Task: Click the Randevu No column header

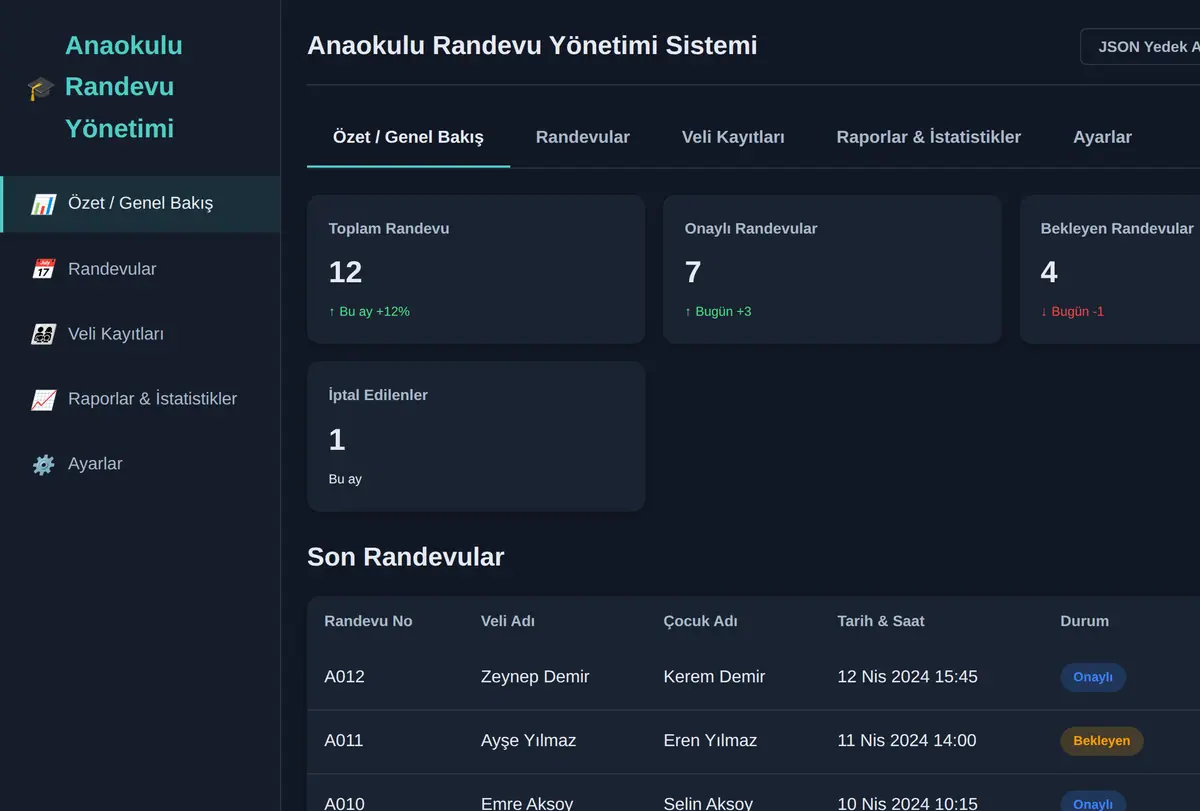Action: coord(368,621)
